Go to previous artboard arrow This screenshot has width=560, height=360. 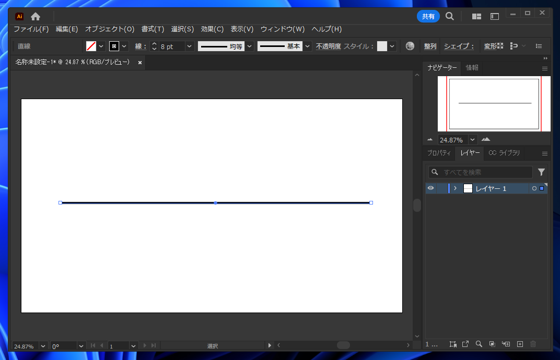102,345
